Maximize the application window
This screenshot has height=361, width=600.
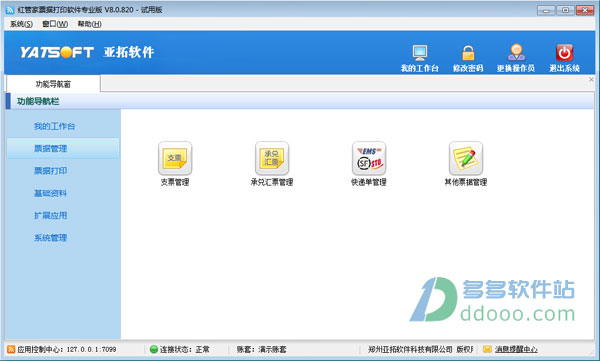coord(565,10)
